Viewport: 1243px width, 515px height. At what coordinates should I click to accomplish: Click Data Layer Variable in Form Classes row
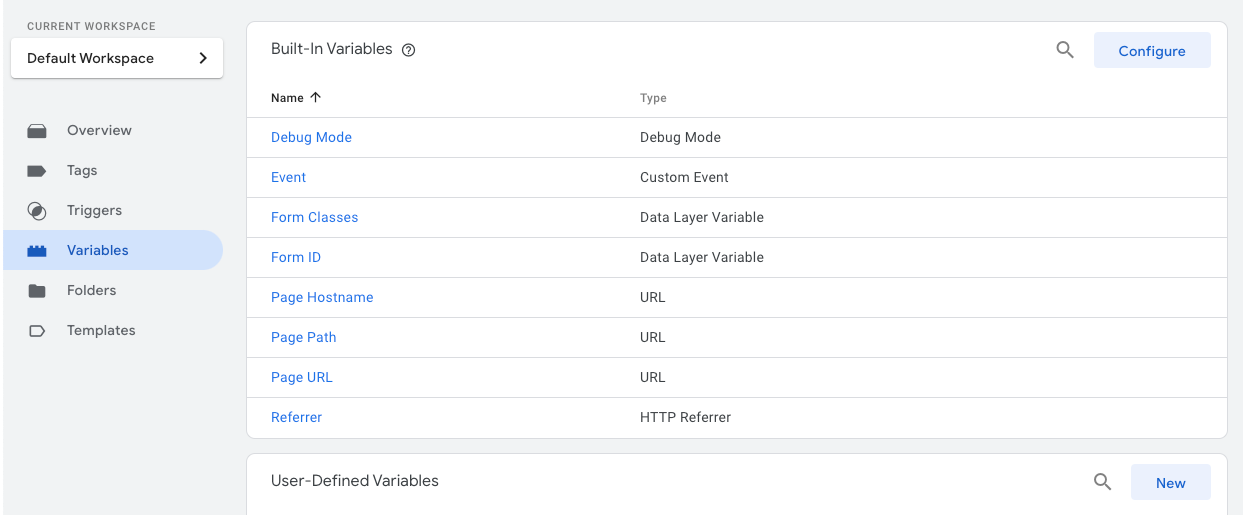(702, 217)
